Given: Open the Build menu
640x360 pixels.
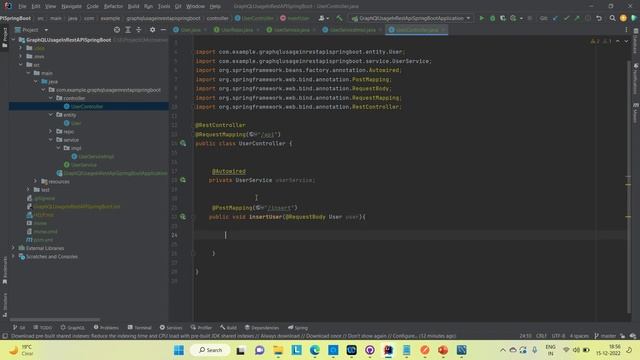Looking at the screenshot, I should tap(133, 6).
